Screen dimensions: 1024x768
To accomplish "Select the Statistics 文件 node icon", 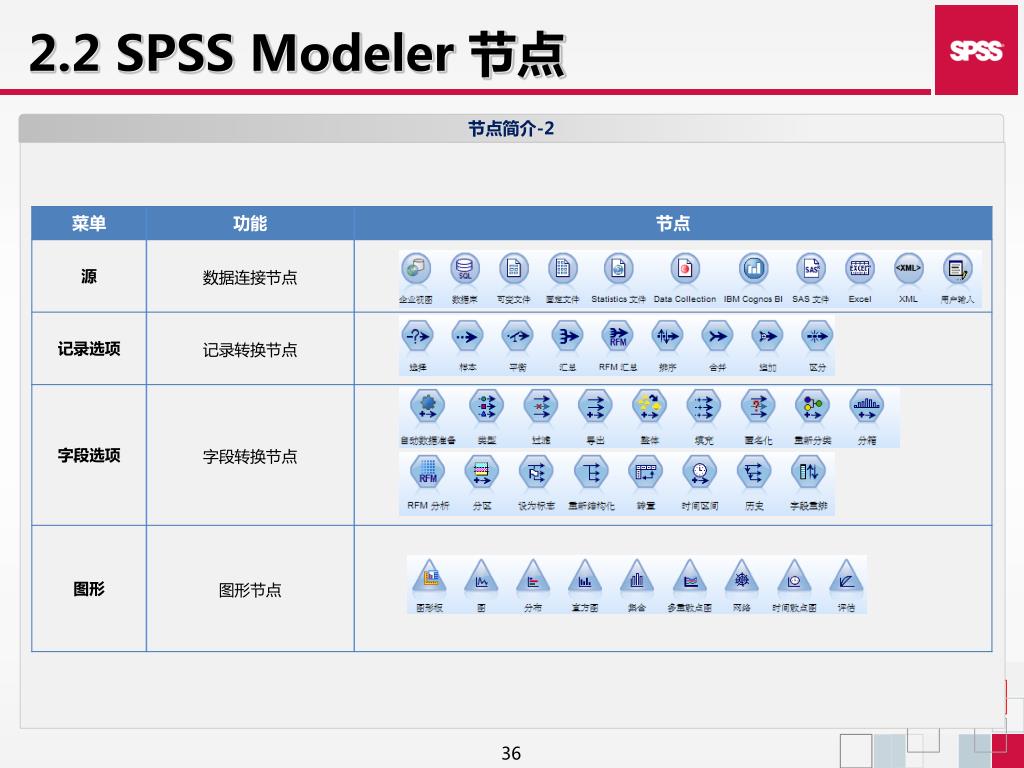I will (x=618, y=268).
